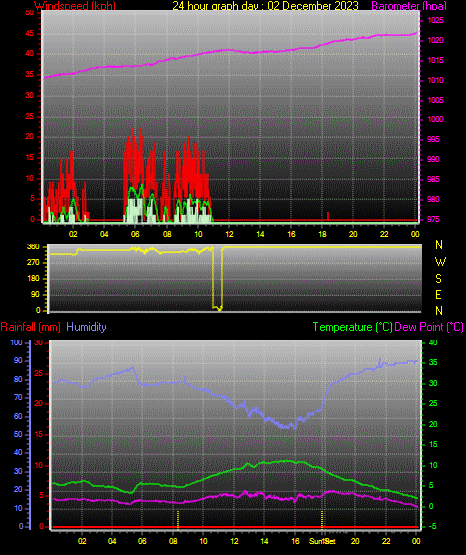Click the 985 barometer axis value

433,179
